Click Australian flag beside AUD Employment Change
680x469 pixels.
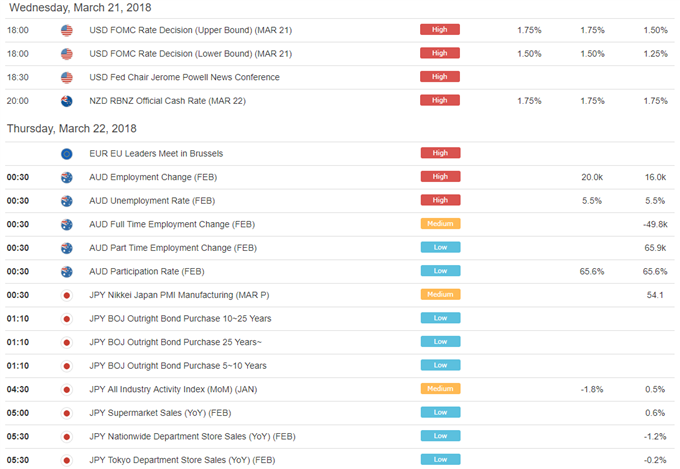(x=67, y=177)
